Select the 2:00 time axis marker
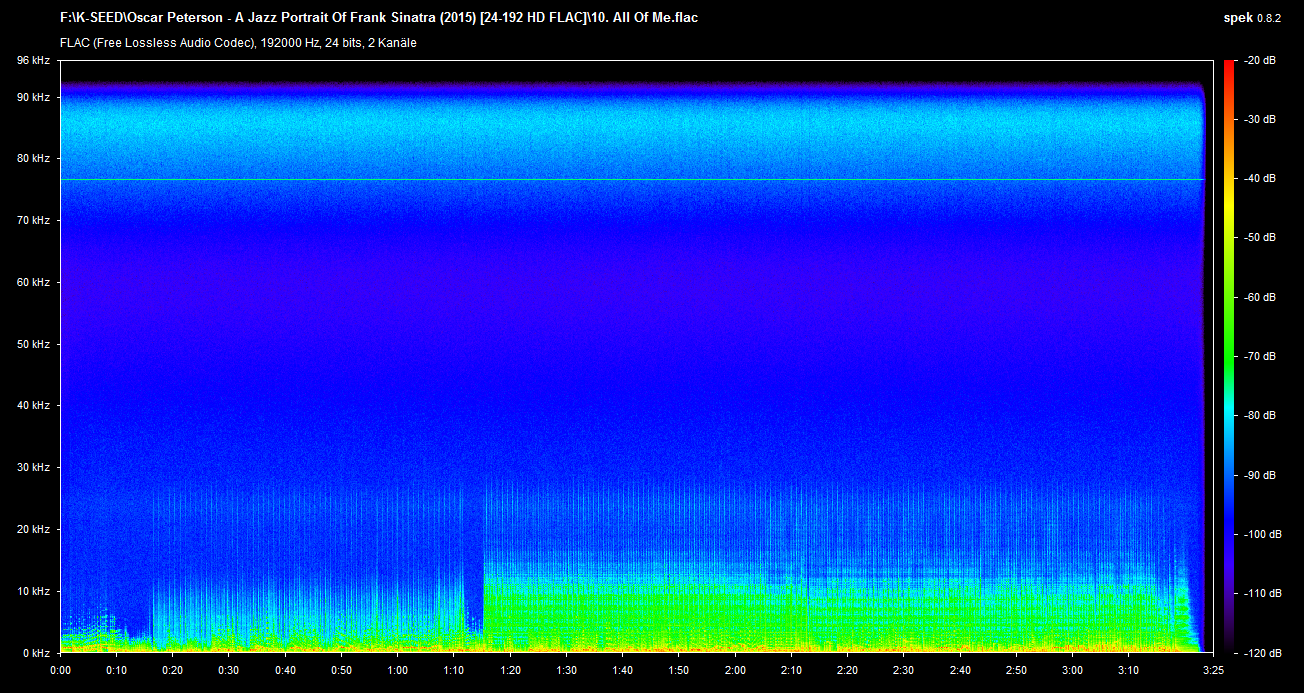This screenshot has width=1304, height=693. (735, 670)
